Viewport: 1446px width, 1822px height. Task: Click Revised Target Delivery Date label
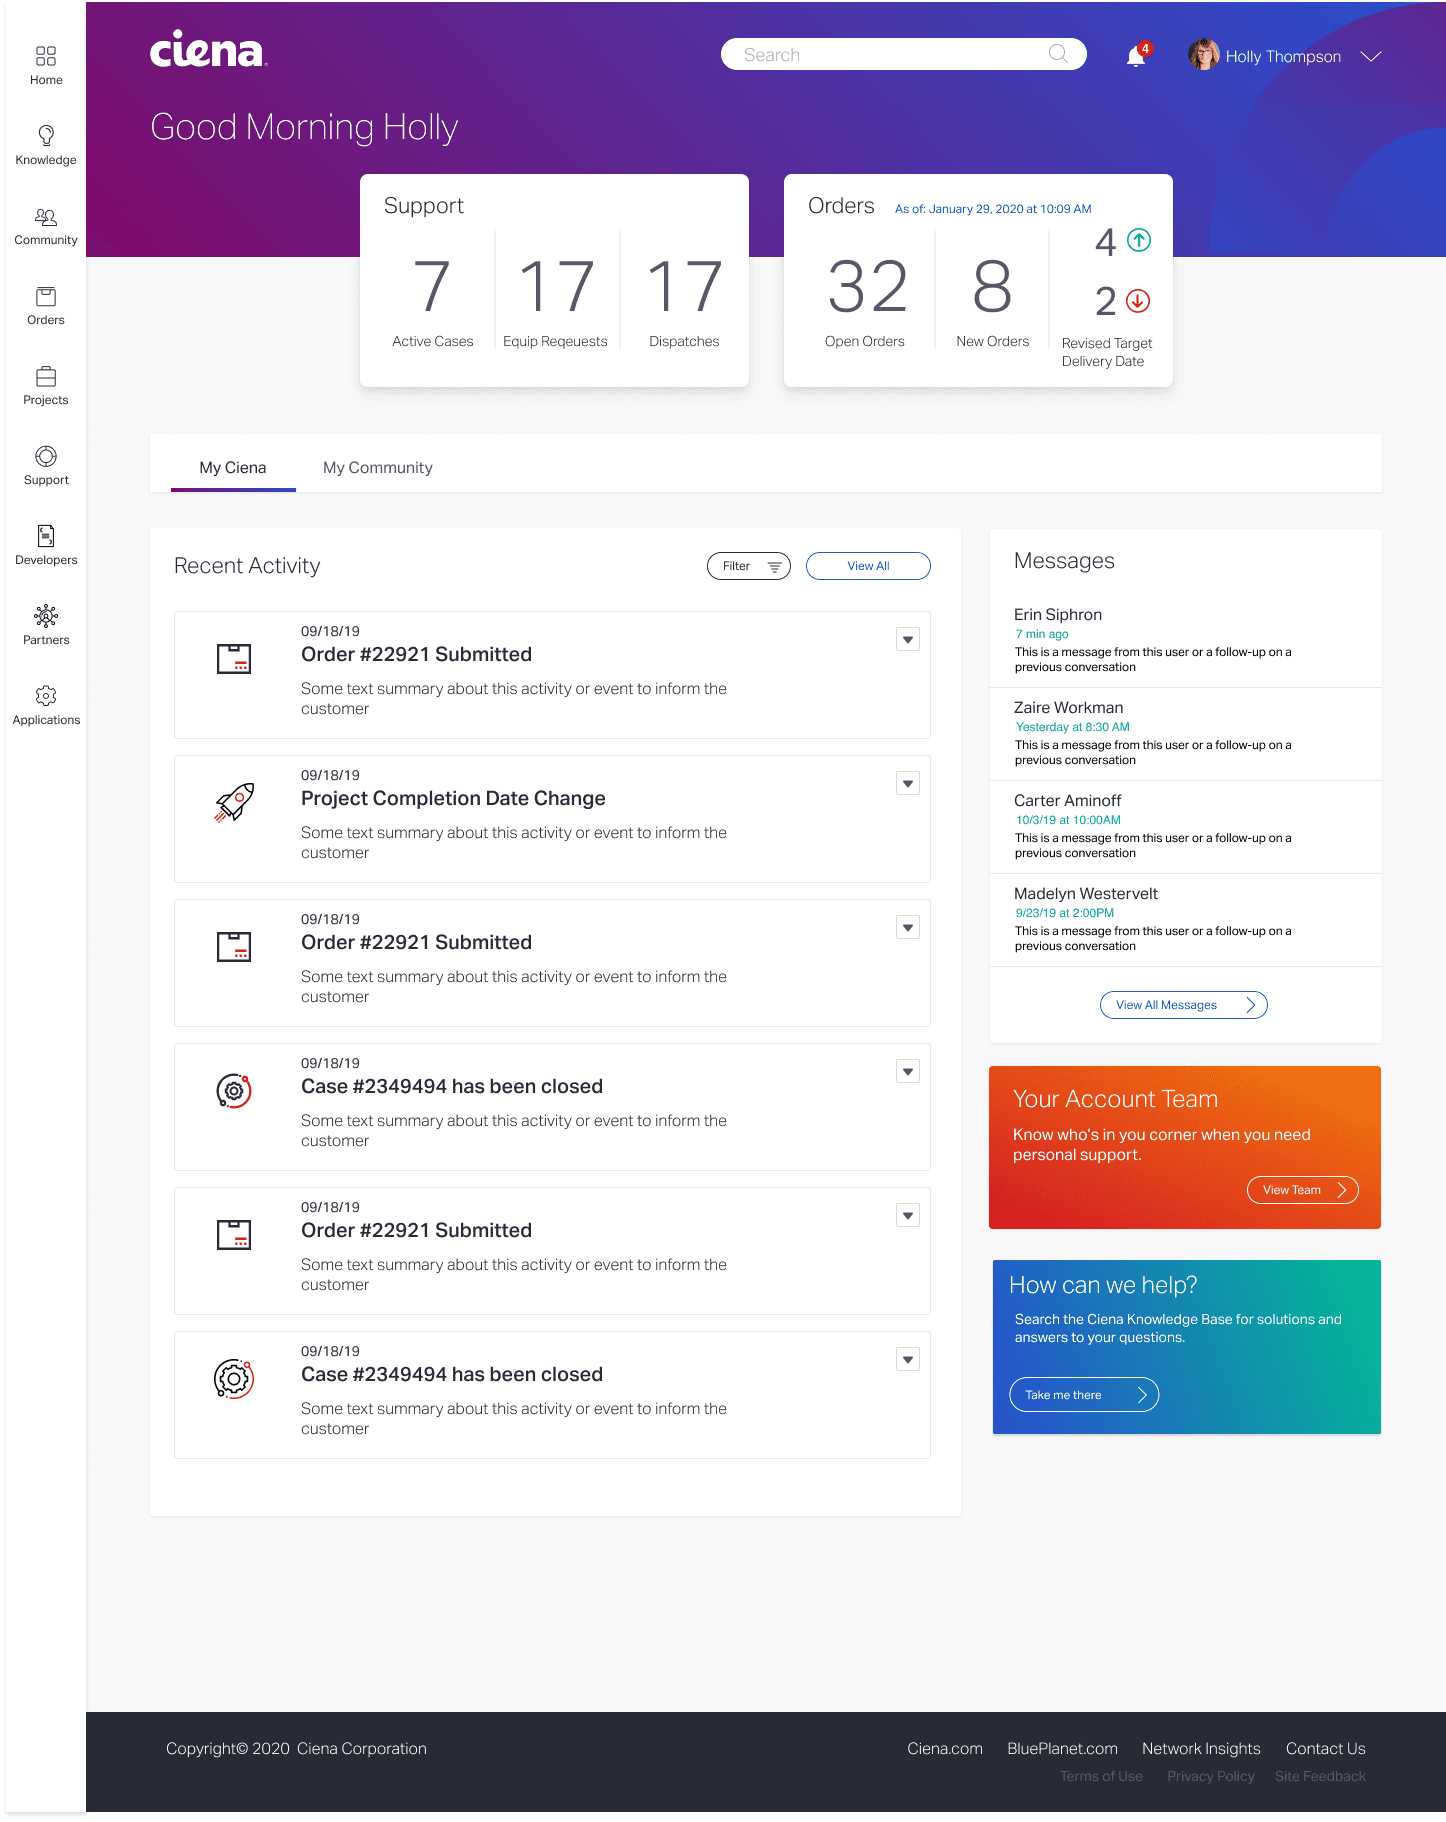[x=1106, y=352]
